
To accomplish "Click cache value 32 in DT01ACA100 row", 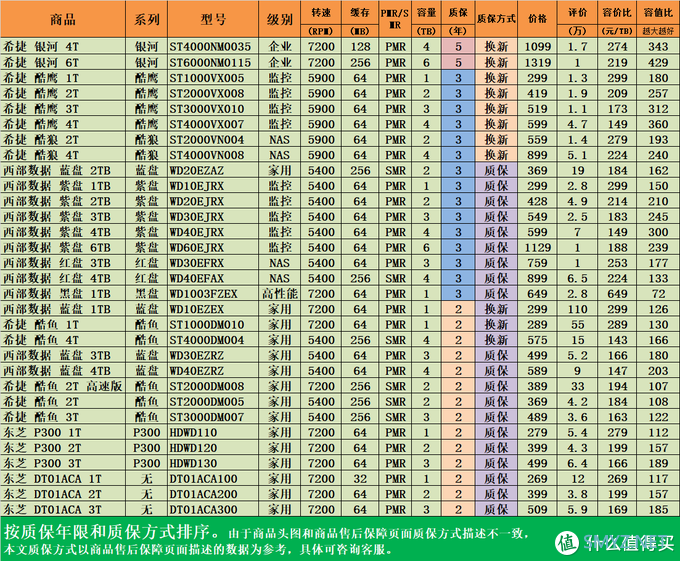I will [360, 479].
